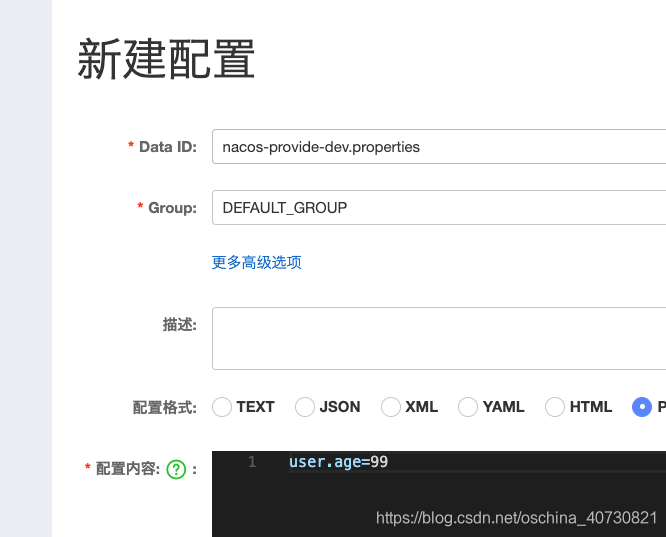Image resolution: width=666 pixels, height=537 pixels.
Task: Click the Data ID field label
Action: click(x=168, y=147)
